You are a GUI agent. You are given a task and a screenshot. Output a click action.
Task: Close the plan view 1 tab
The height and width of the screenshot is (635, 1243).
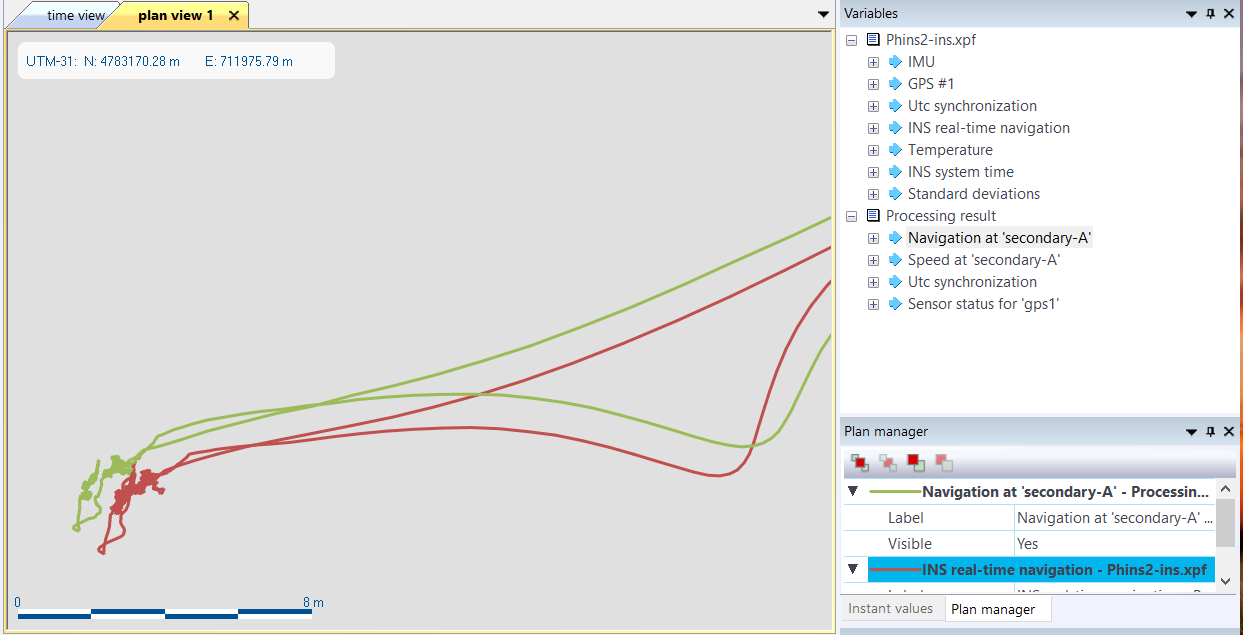234,16
